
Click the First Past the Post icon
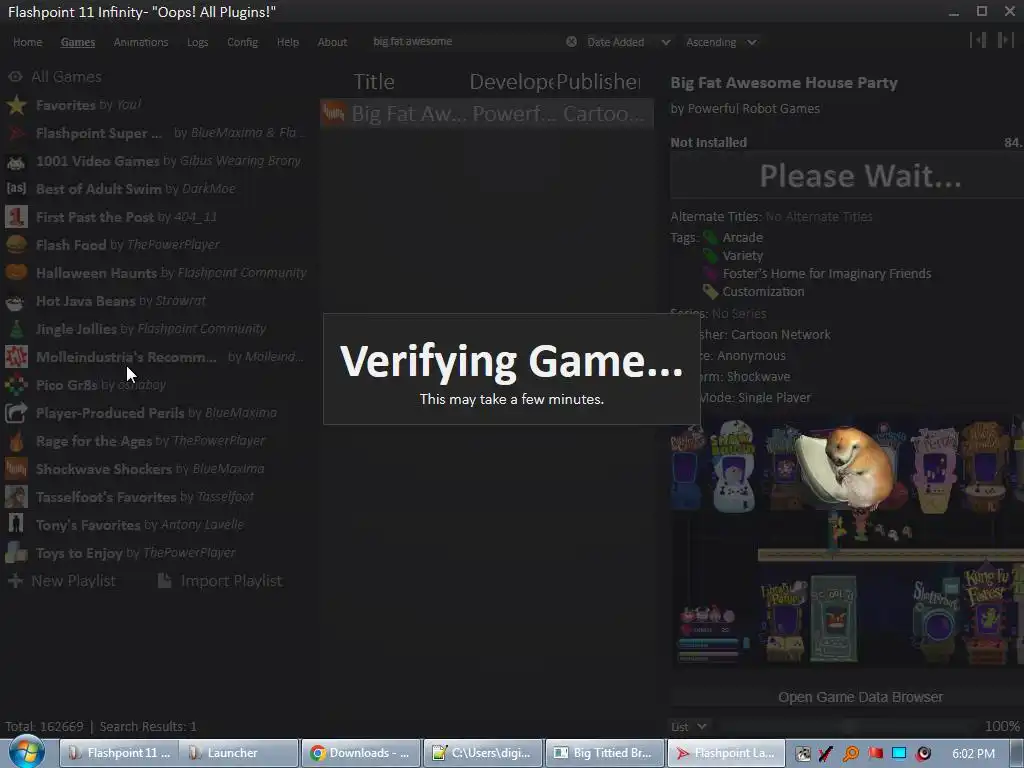pyautogui.click(x=16, y=217)
